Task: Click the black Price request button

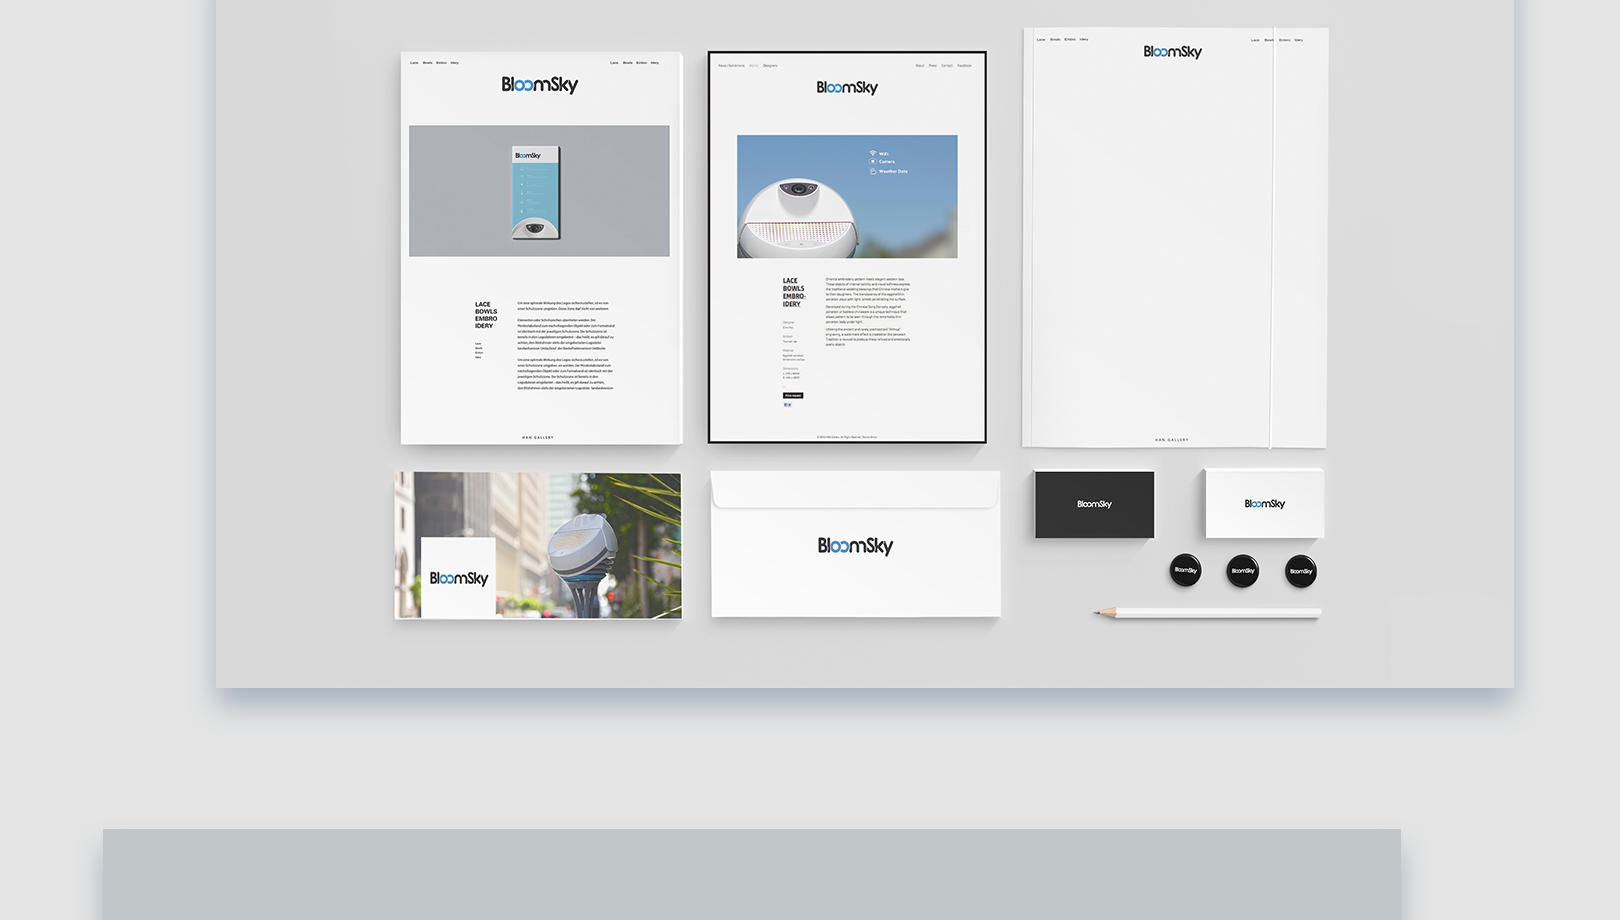Action: [793, 395]
